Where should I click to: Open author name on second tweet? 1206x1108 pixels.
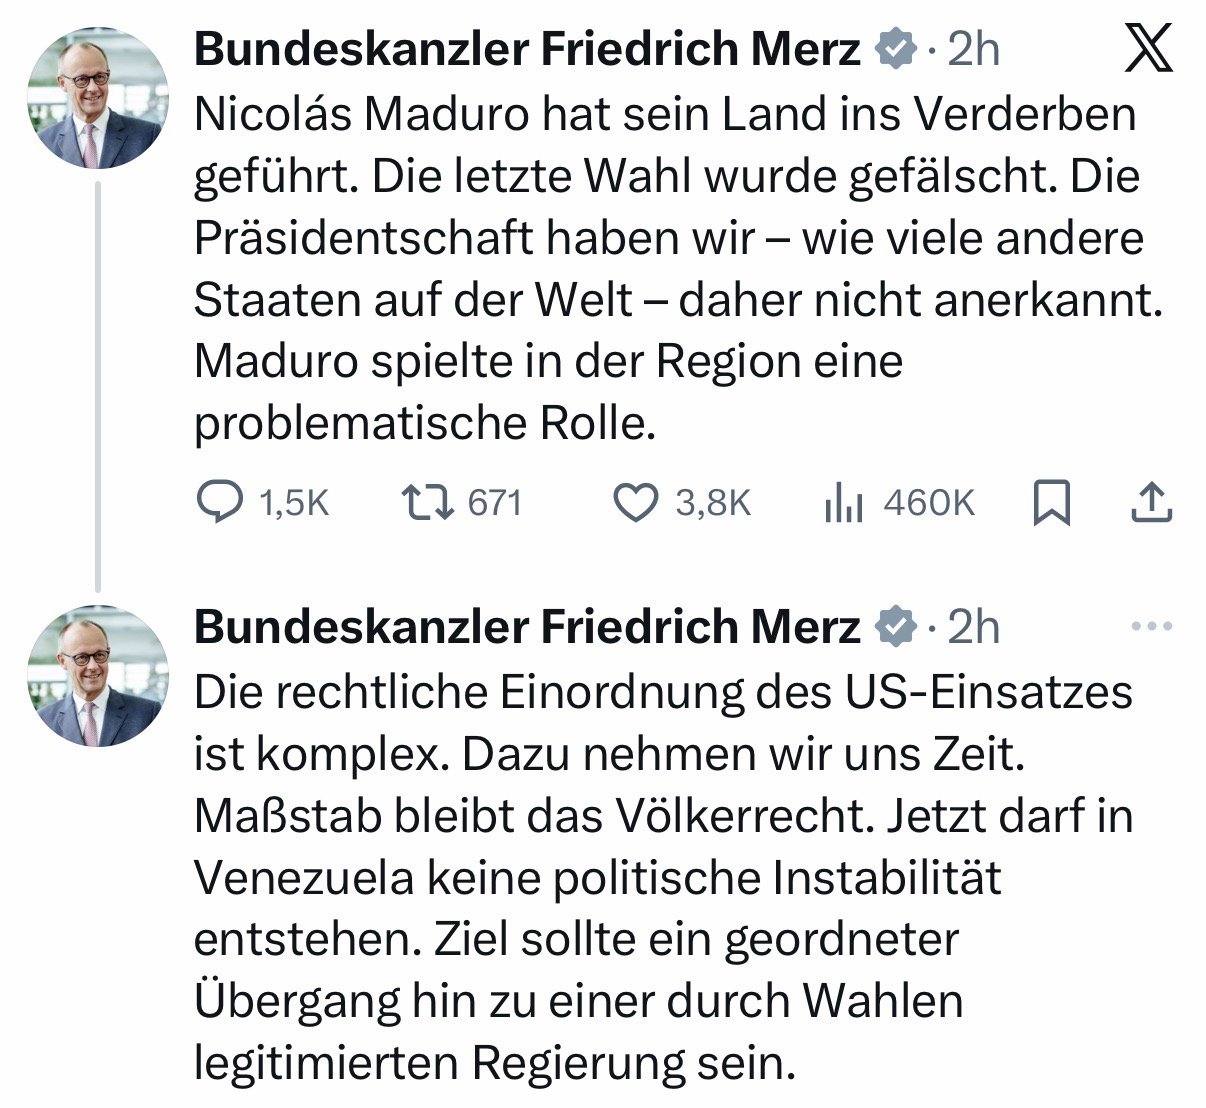pos(526,627)
